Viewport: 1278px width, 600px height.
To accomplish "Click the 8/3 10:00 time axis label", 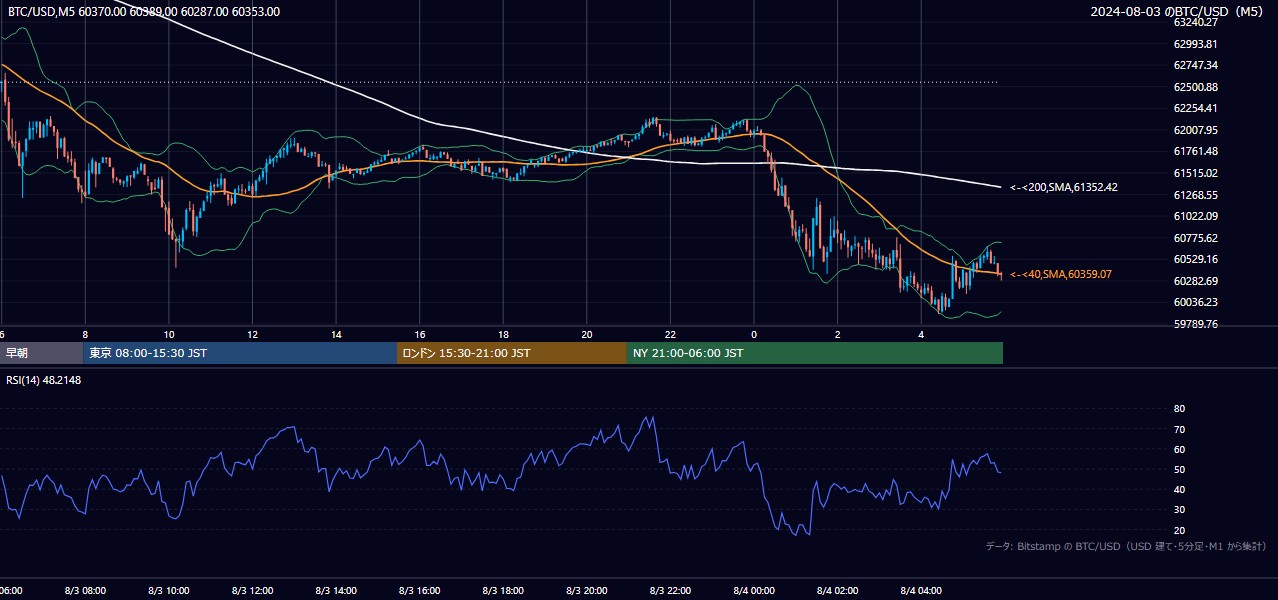I will (169, 591).
